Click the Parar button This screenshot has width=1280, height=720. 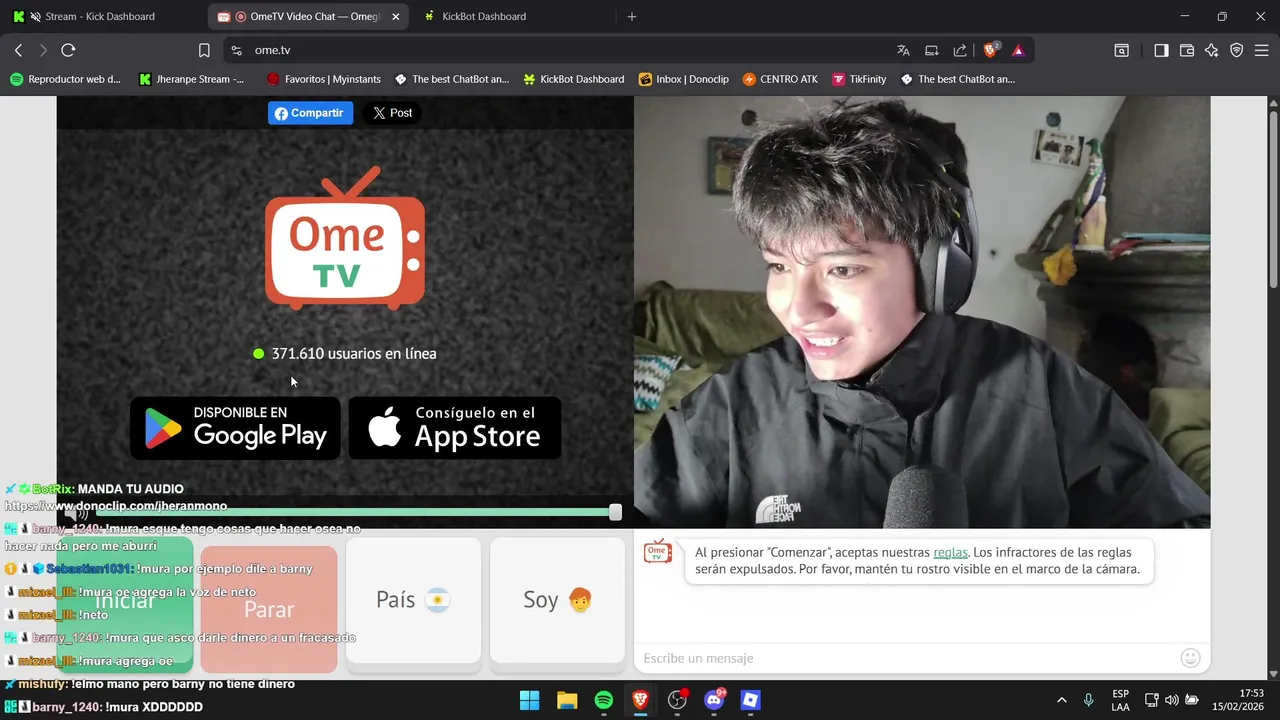click(269, 609)
